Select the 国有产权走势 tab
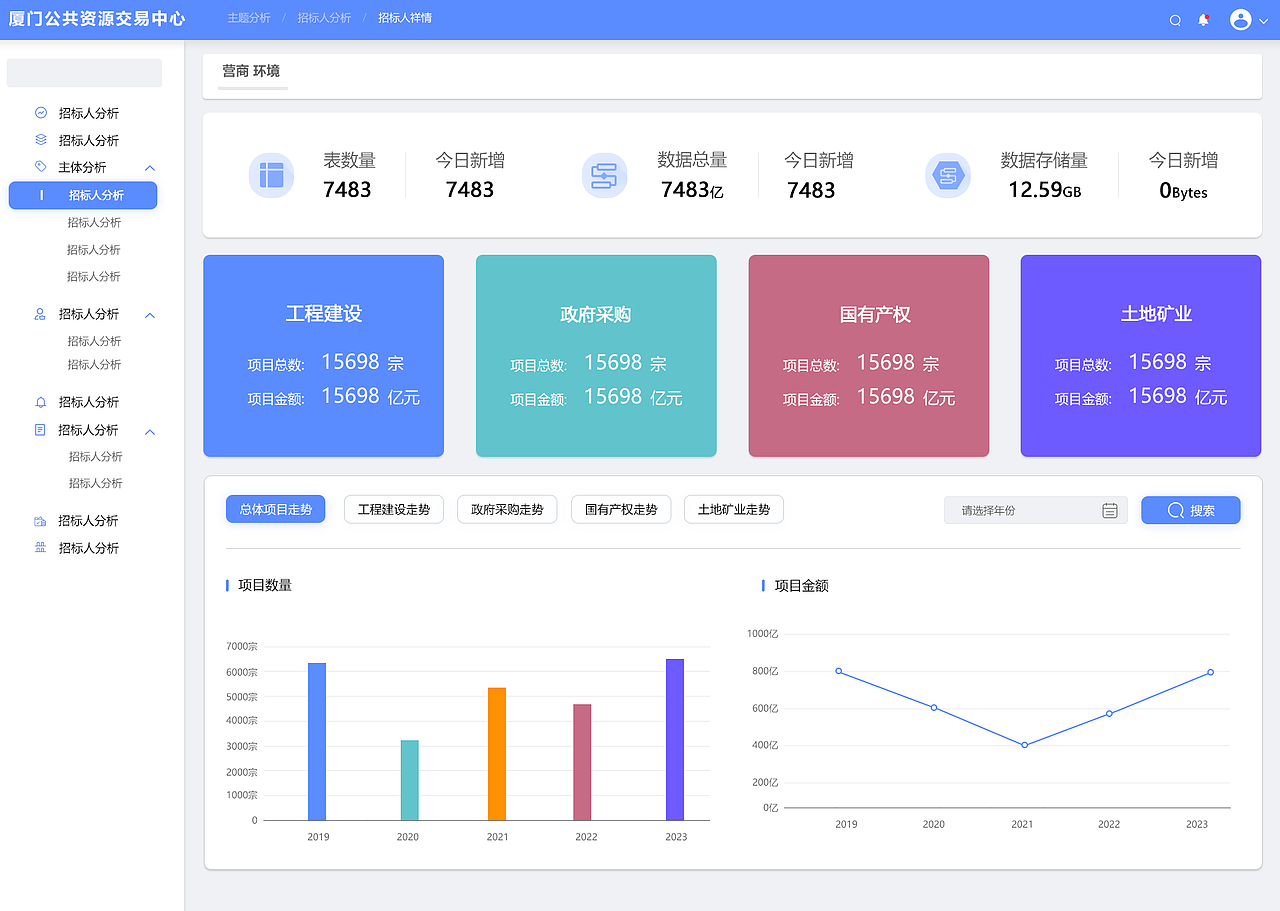The height and width of the screenshot is (911, 1280). coord(621,509)
